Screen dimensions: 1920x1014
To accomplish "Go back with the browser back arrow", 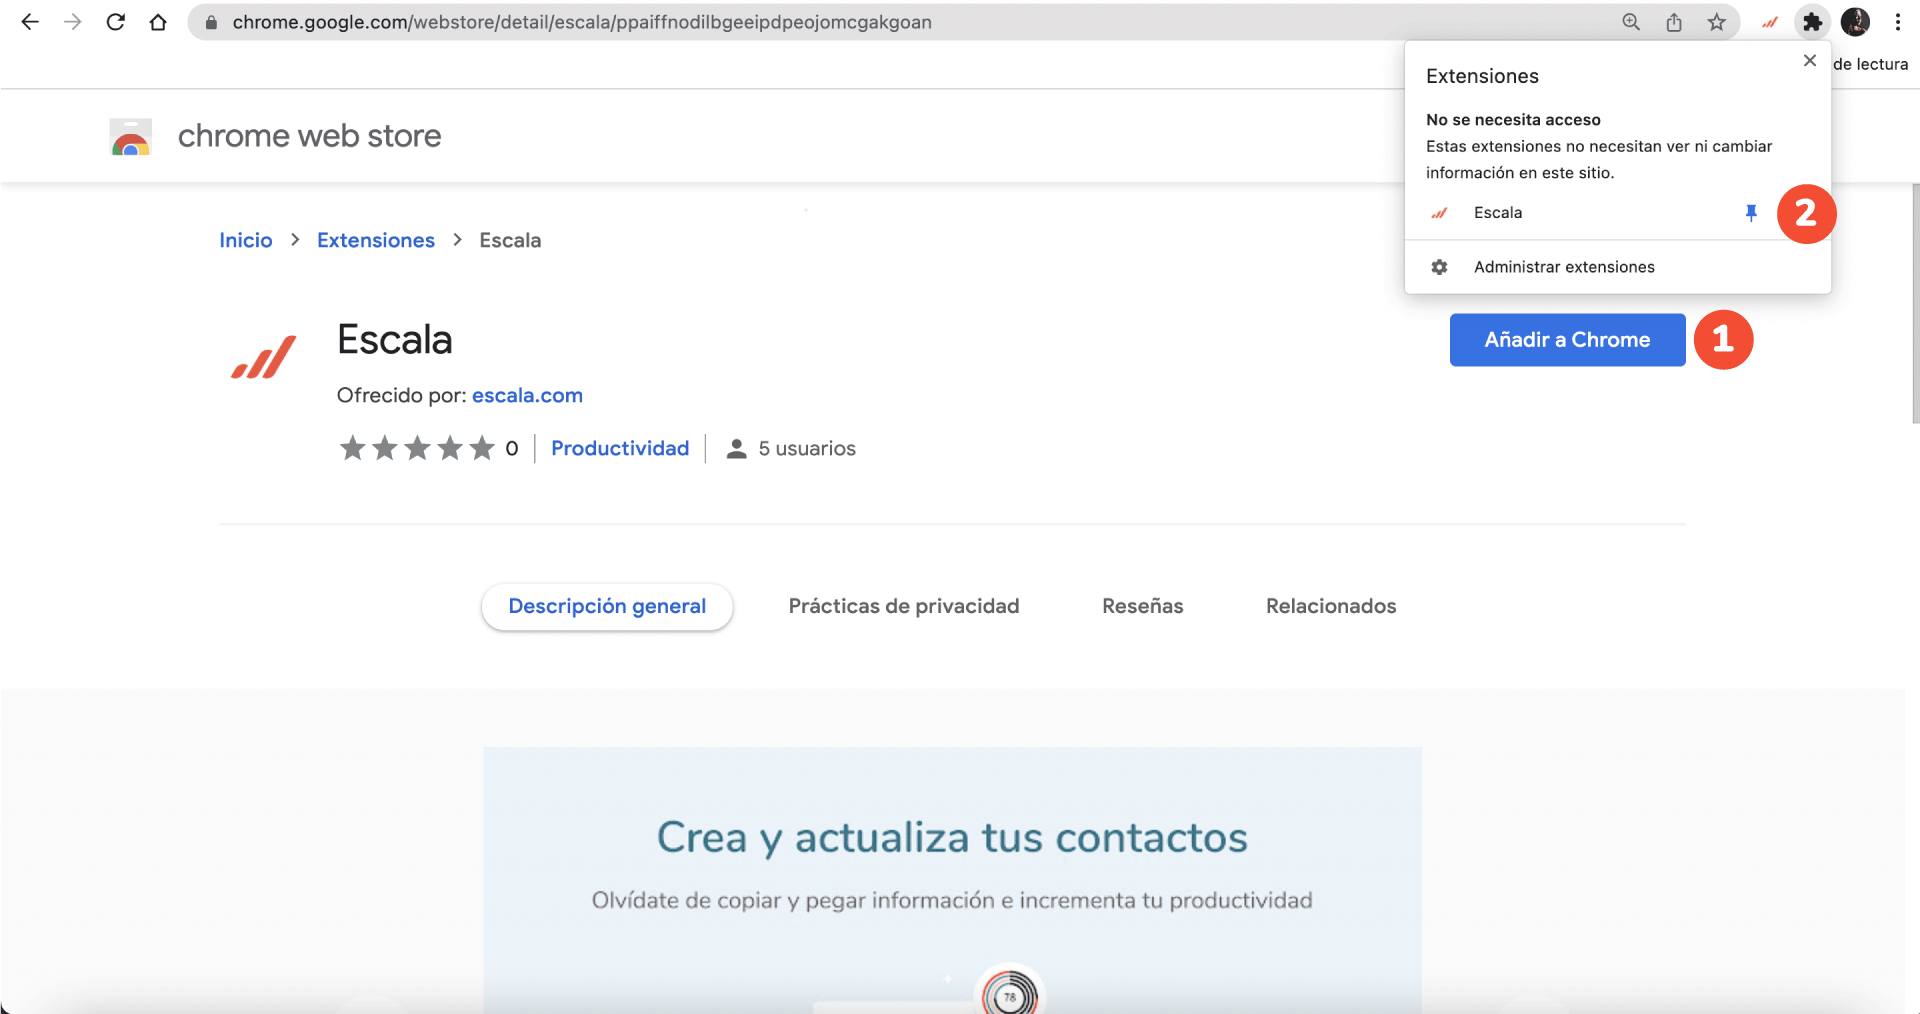I will click(30, 22).
